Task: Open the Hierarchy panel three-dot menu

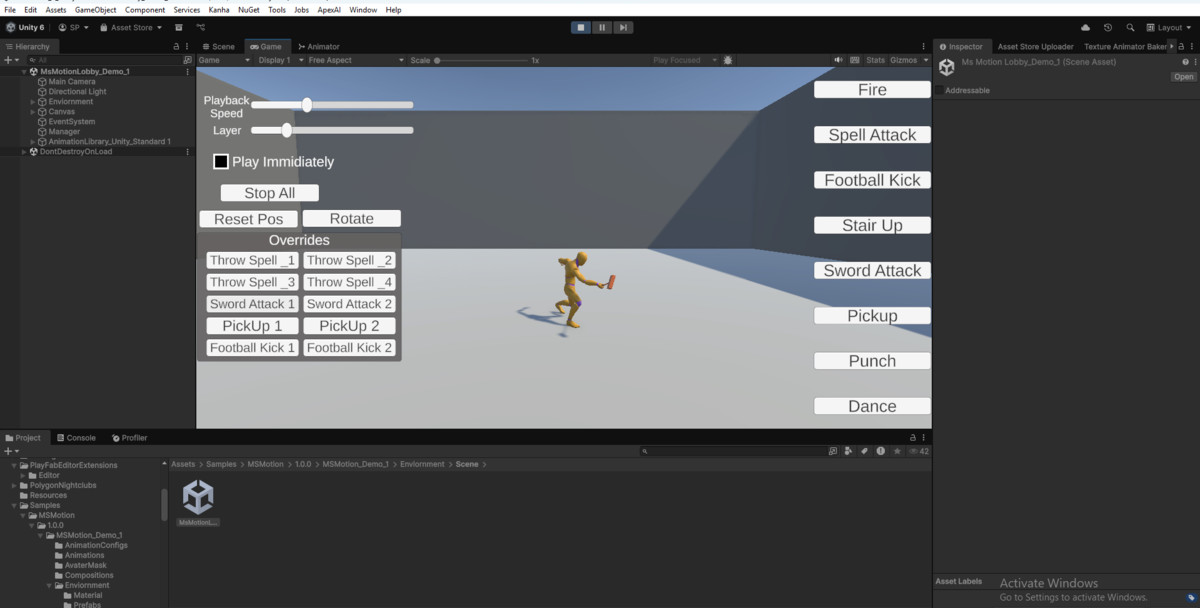Action: 188,46
